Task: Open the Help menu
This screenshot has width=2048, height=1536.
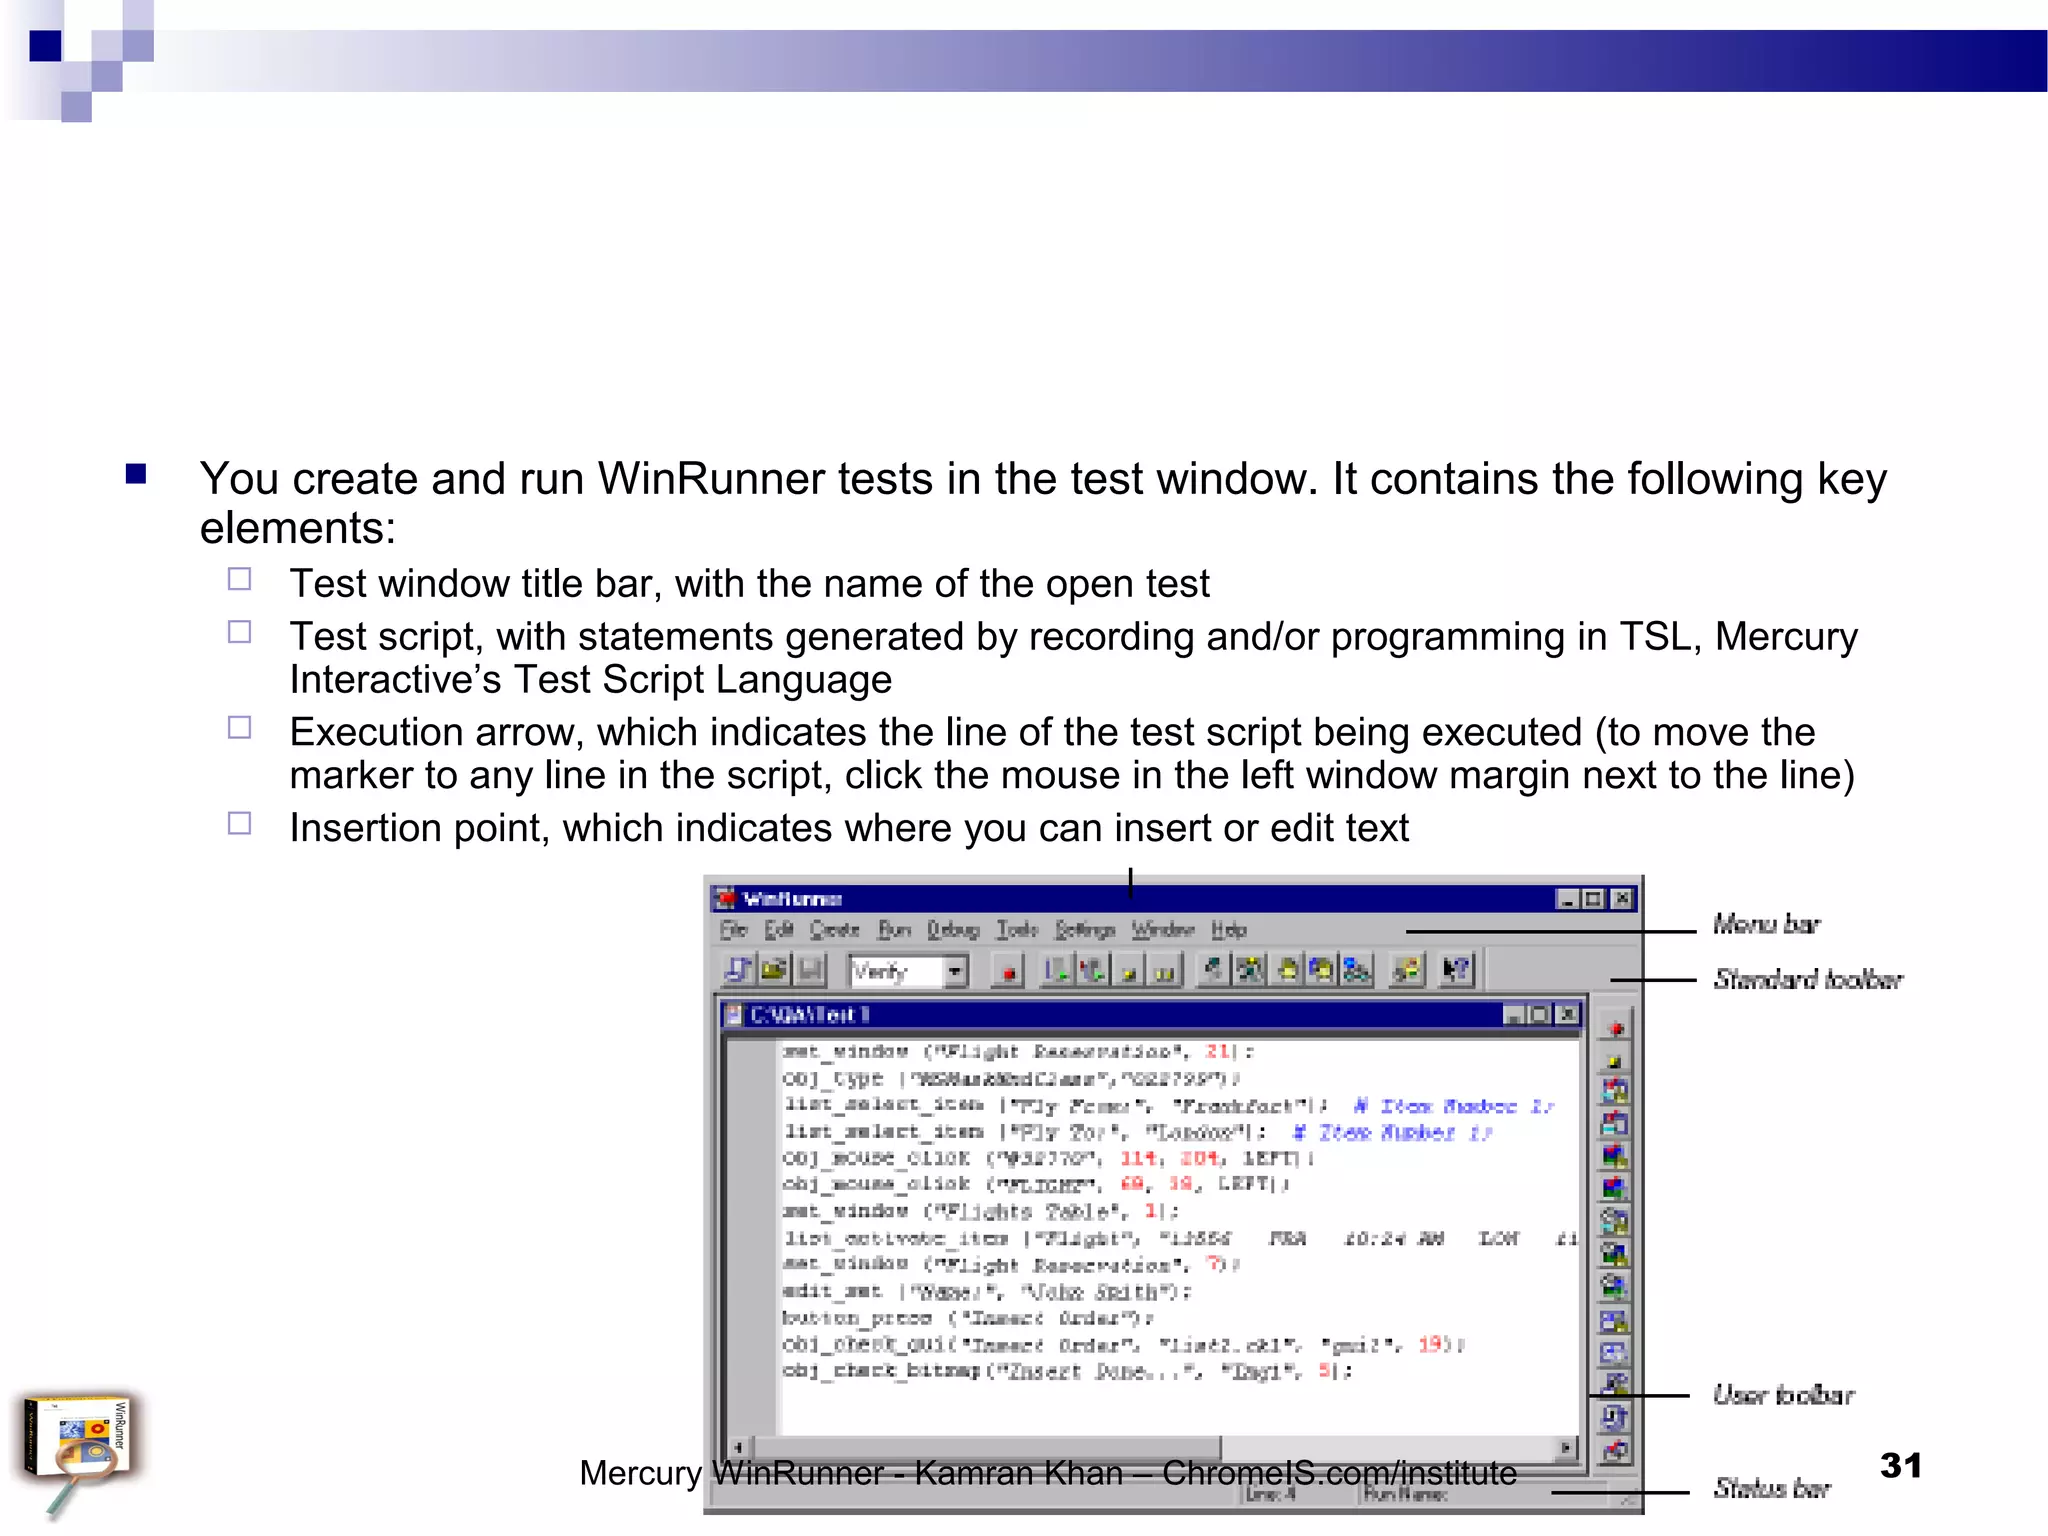Action: (x=1229, y=930)
